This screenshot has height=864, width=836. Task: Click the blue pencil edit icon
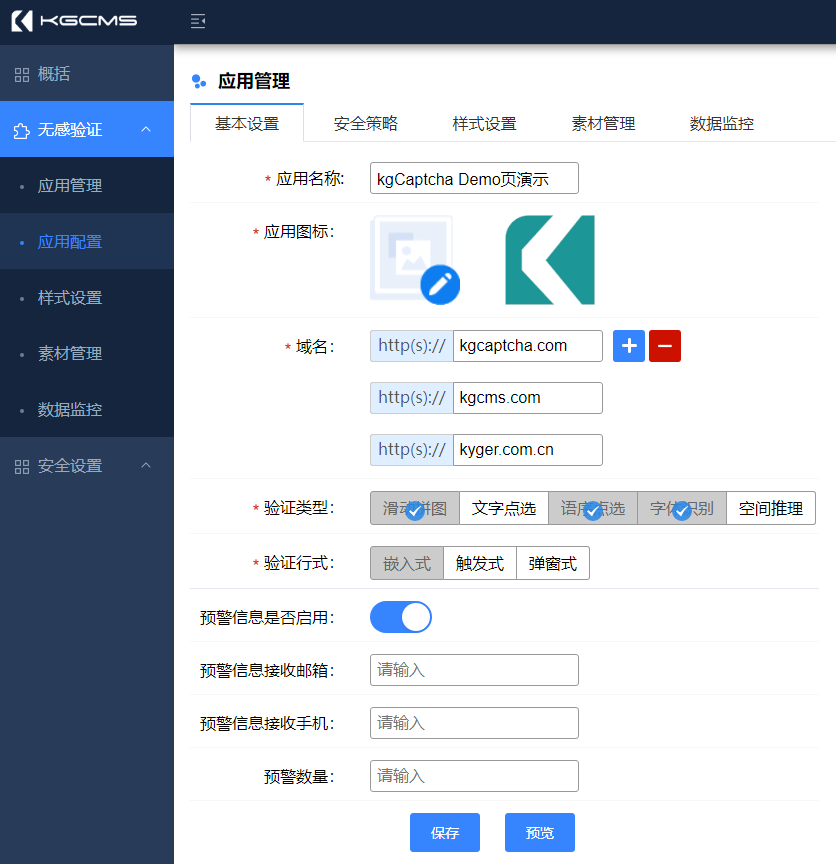(440, 285)
